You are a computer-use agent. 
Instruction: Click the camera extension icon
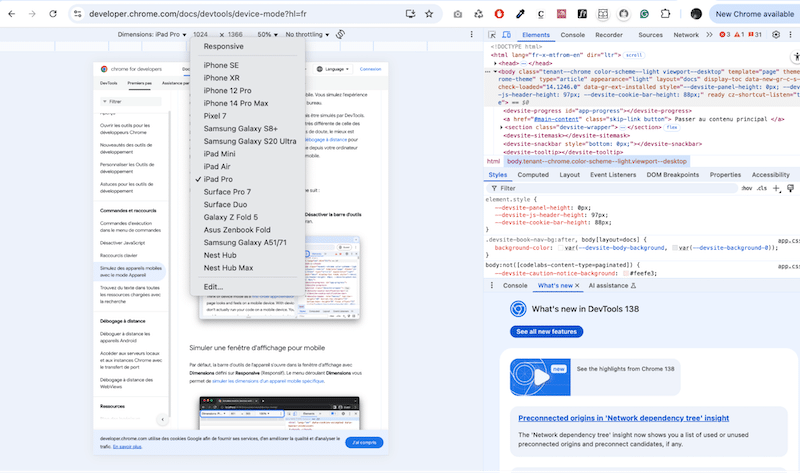(x=458, y=14)
